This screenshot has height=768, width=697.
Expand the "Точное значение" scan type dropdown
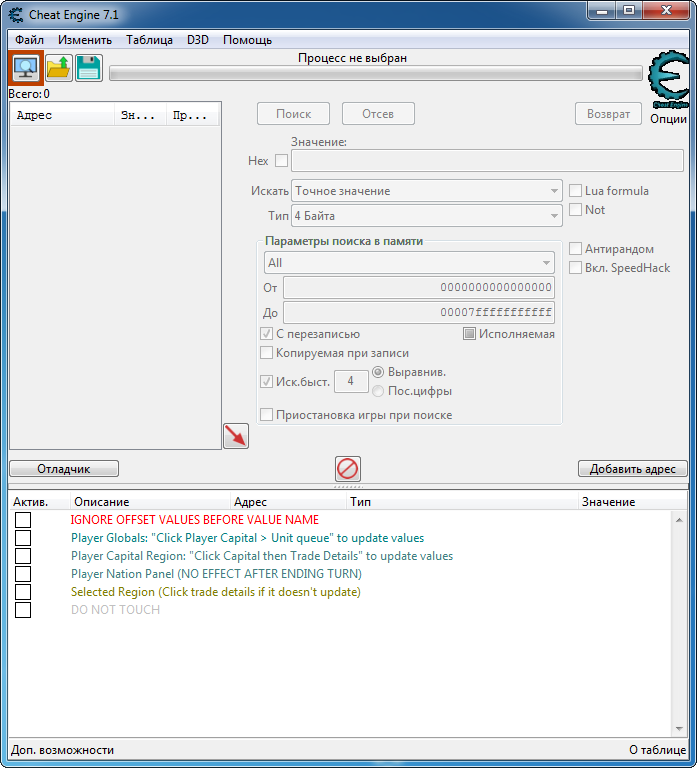(x=427, y=191)
